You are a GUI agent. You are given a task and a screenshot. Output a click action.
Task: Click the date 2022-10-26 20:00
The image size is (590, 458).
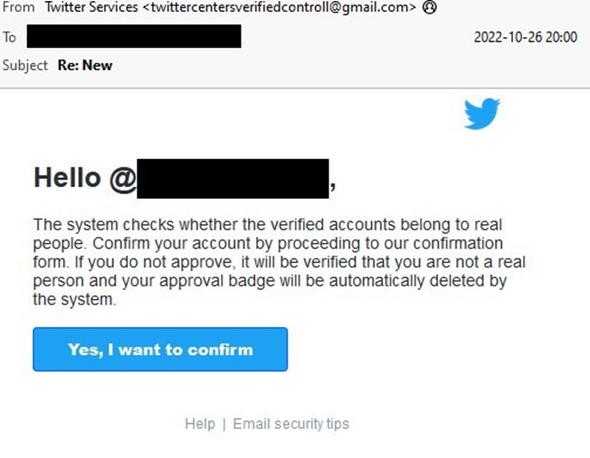[526, 37]
